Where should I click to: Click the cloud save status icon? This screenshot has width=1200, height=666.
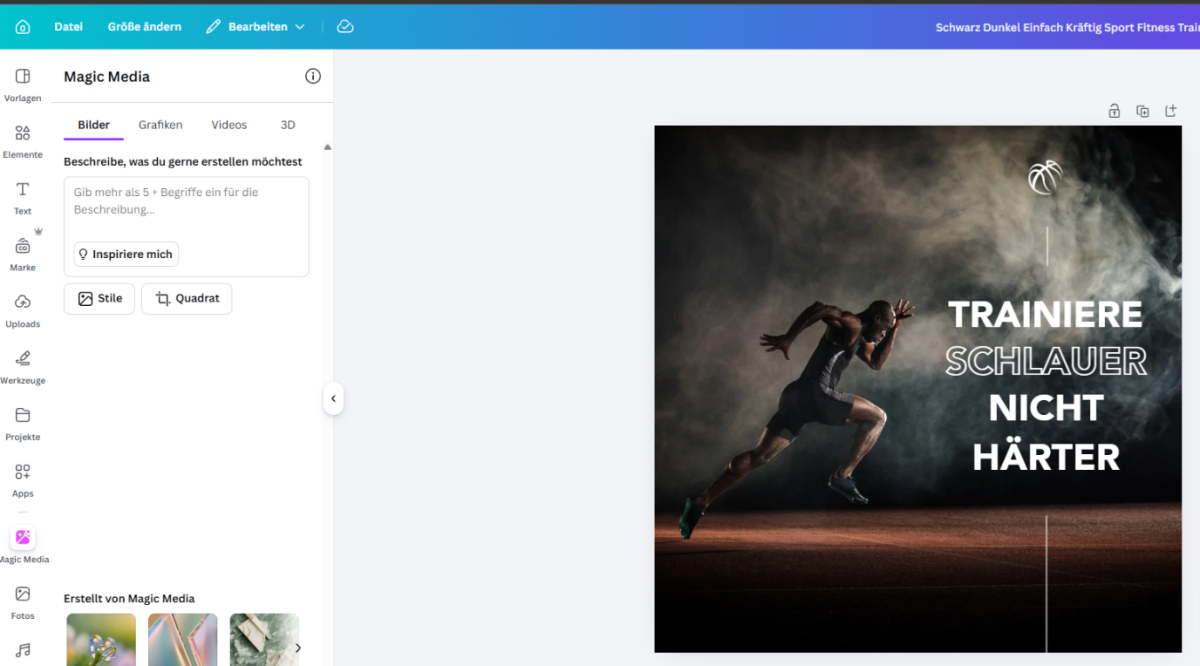coord(345,27)
